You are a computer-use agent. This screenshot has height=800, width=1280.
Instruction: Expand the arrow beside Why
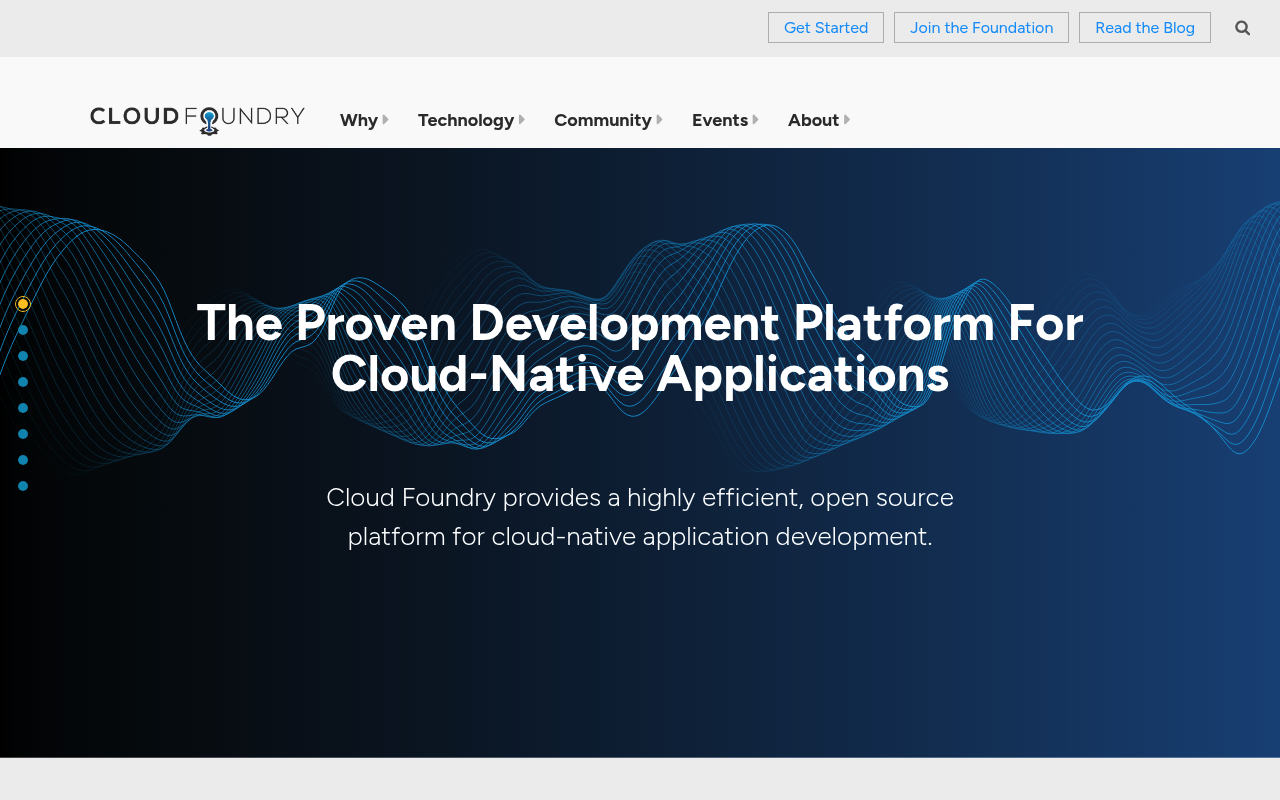[386, 120]
